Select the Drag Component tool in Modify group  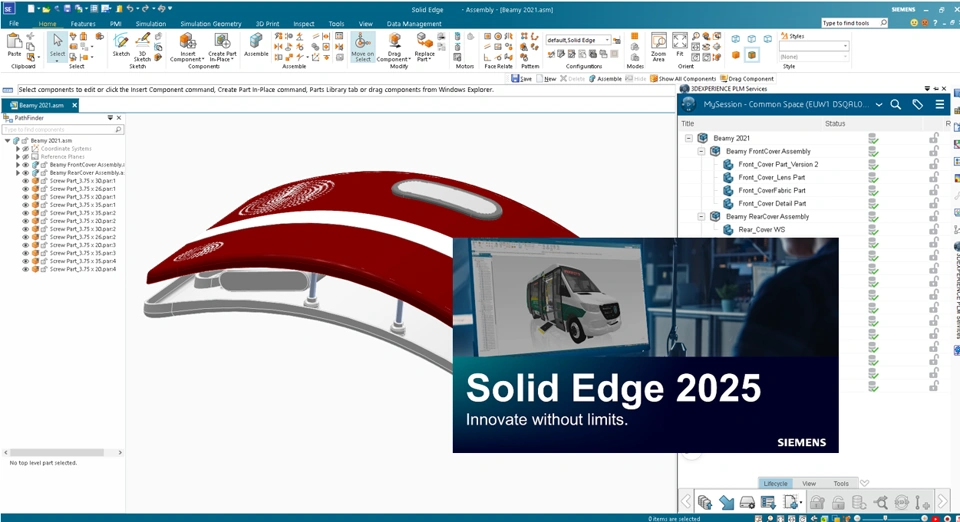394,47
